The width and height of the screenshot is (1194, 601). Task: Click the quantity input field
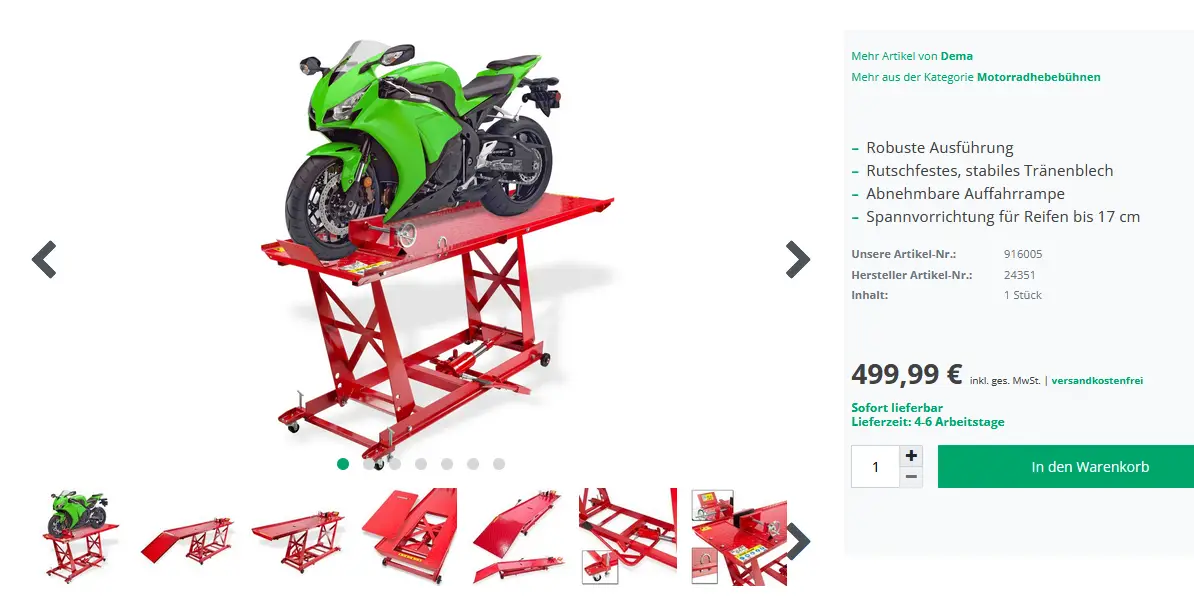pyautogui.click(x=876, y=467)
